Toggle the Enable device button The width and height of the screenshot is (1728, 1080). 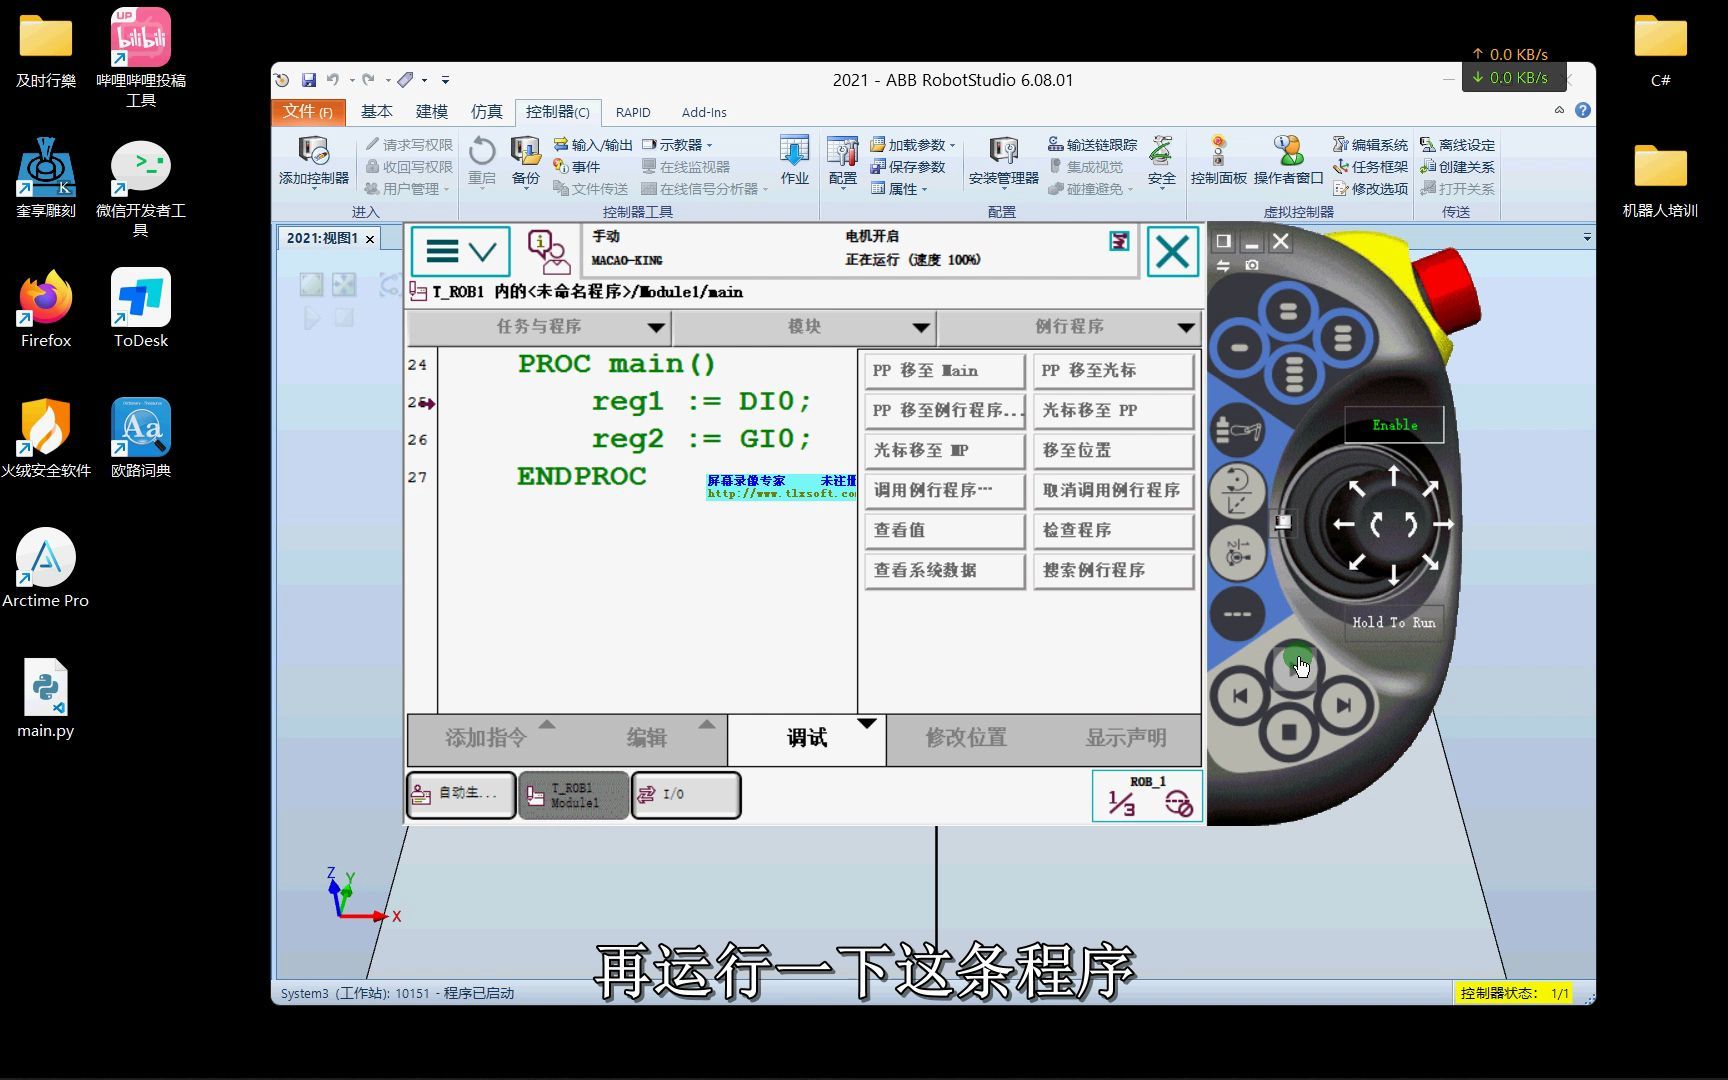coord(1394,425)
